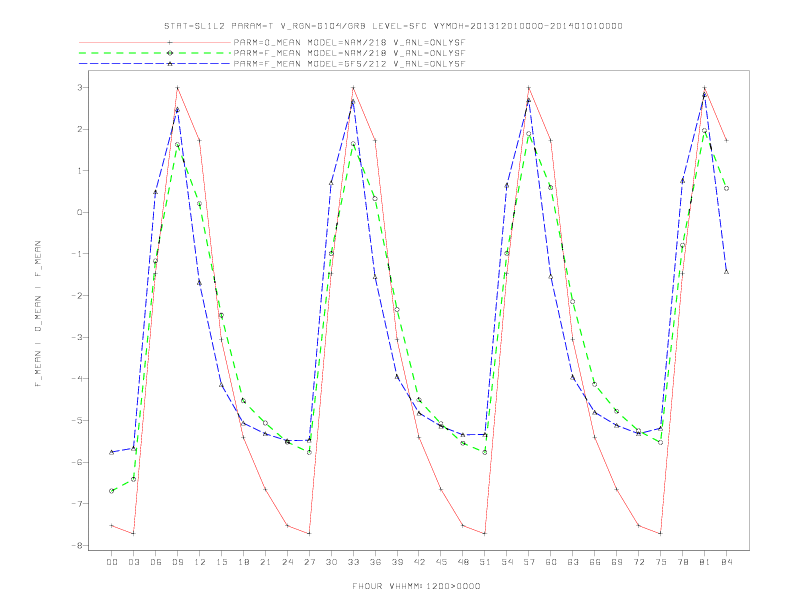This screenshot has height=612, width=792.
Task: Click the x-axis tick label 45
Action: pyautogui.click(x=441, y=562)
